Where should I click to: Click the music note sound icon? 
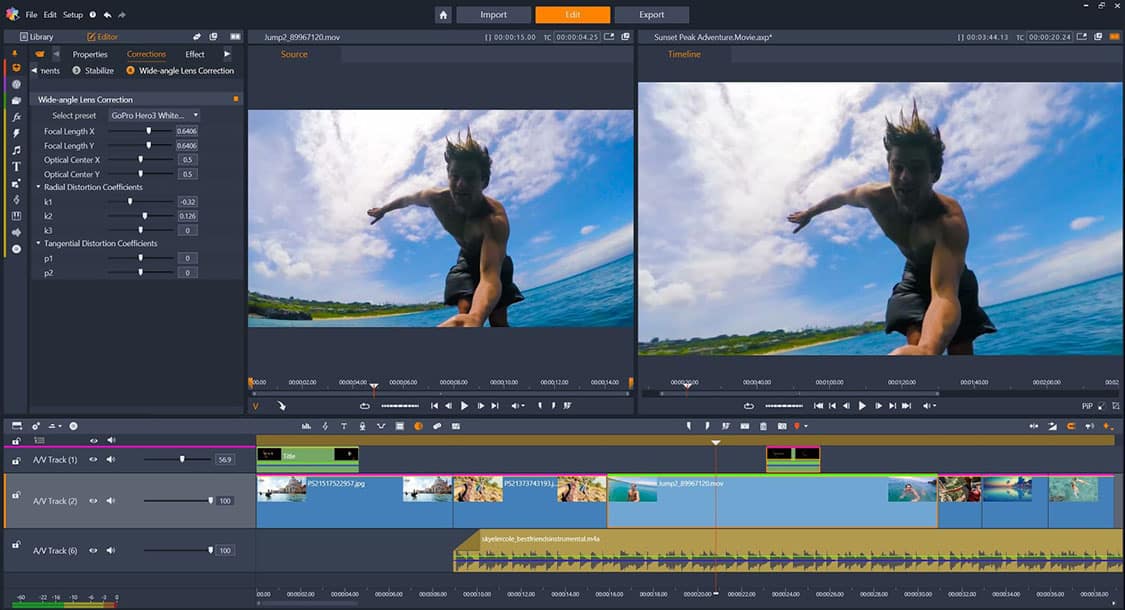click(x=16, y=150)
